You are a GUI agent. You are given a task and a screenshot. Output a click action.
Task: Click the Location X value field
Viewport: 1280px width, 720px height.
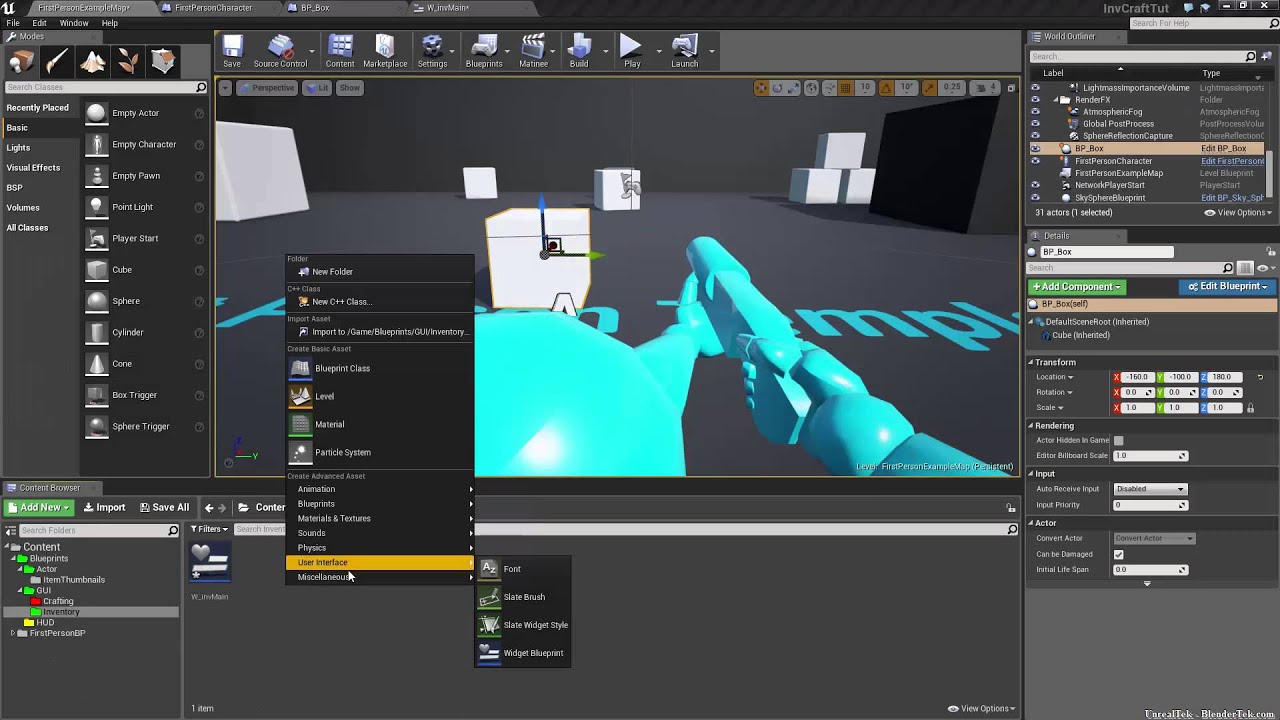[1138, 377]
